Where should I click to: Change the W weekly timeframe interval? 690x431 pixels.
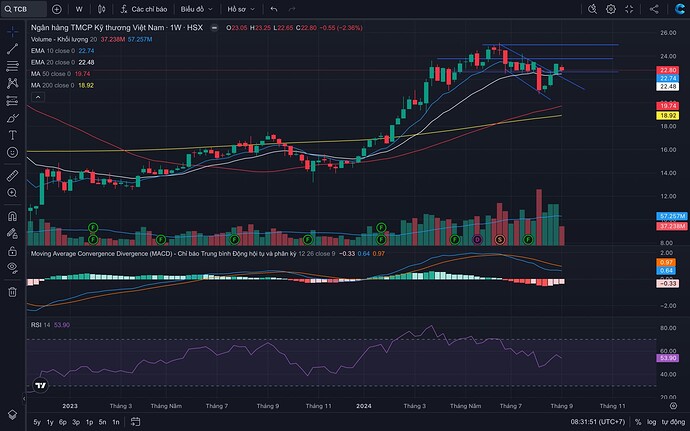(79, 9)
